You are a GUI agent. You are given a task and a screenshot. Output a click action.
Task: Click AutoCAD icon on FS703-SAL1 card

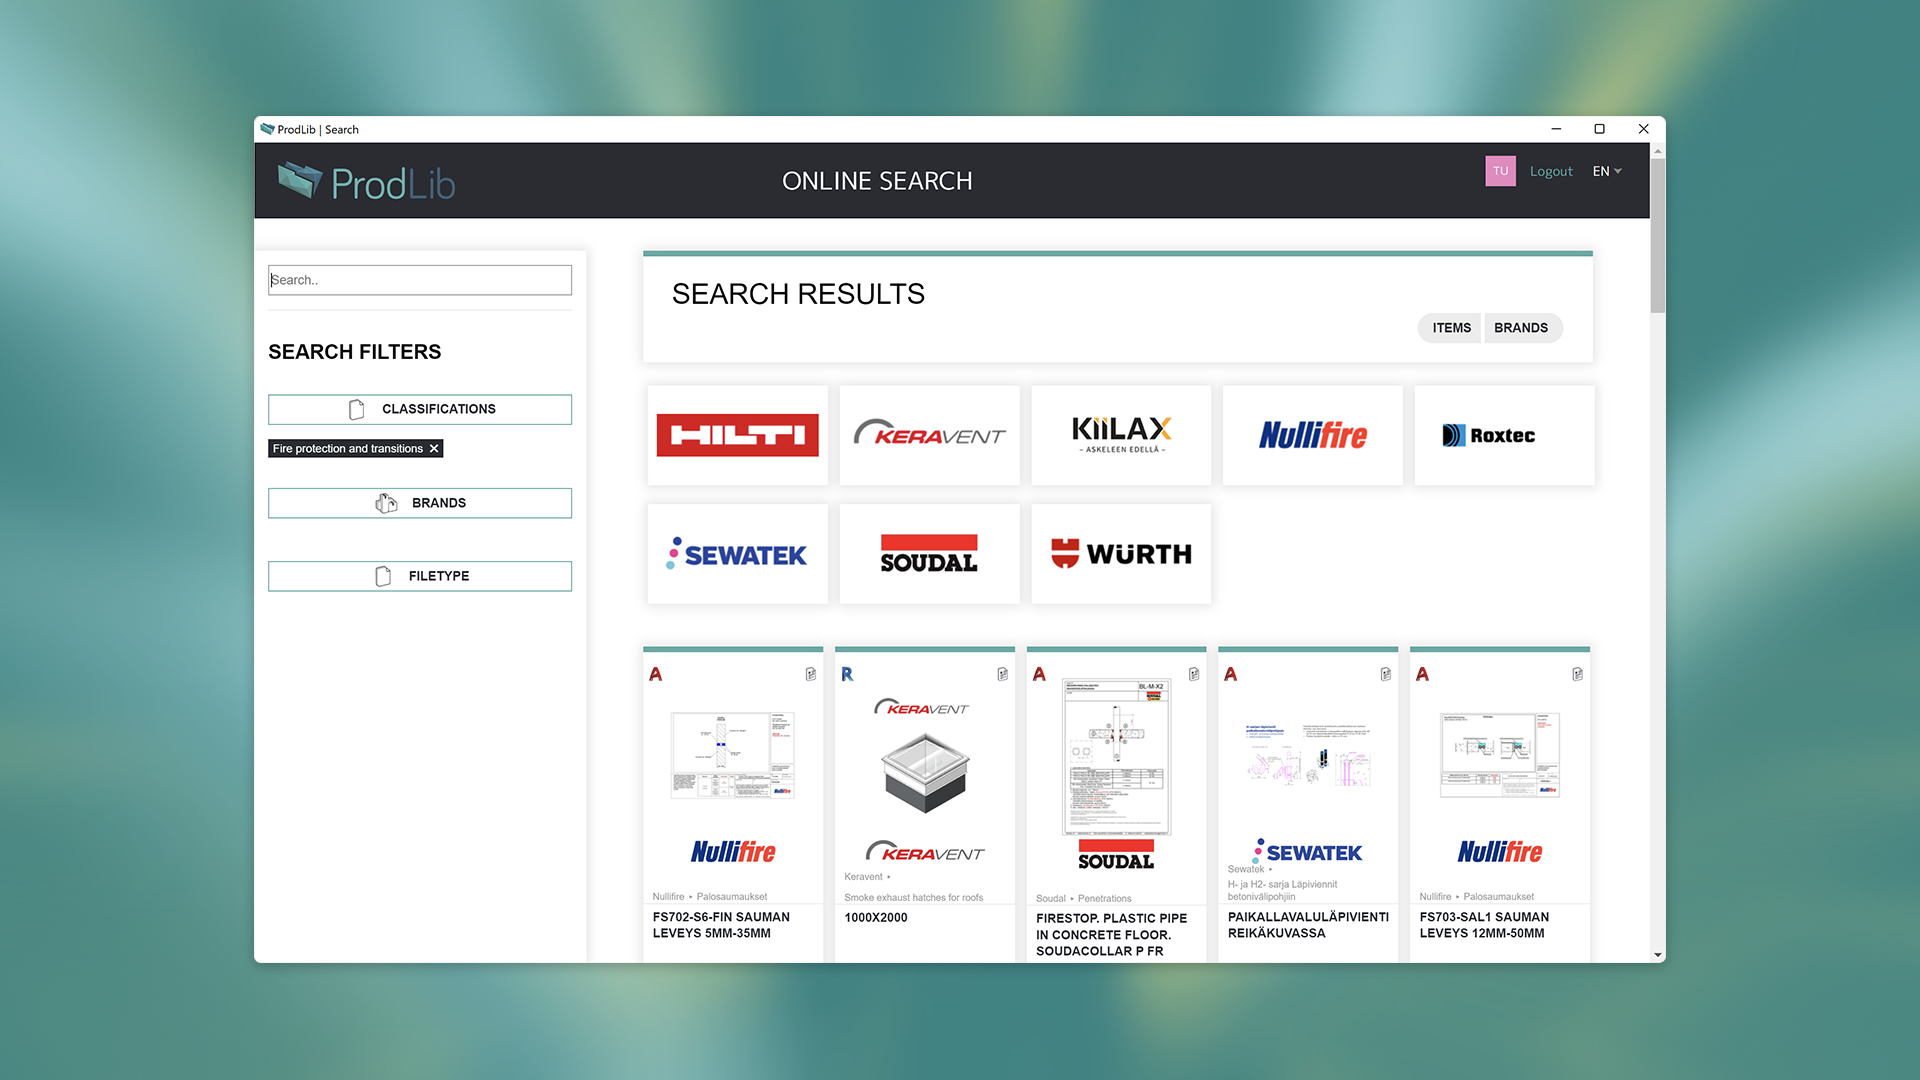pyautogui.click(x=1423, y=674)
